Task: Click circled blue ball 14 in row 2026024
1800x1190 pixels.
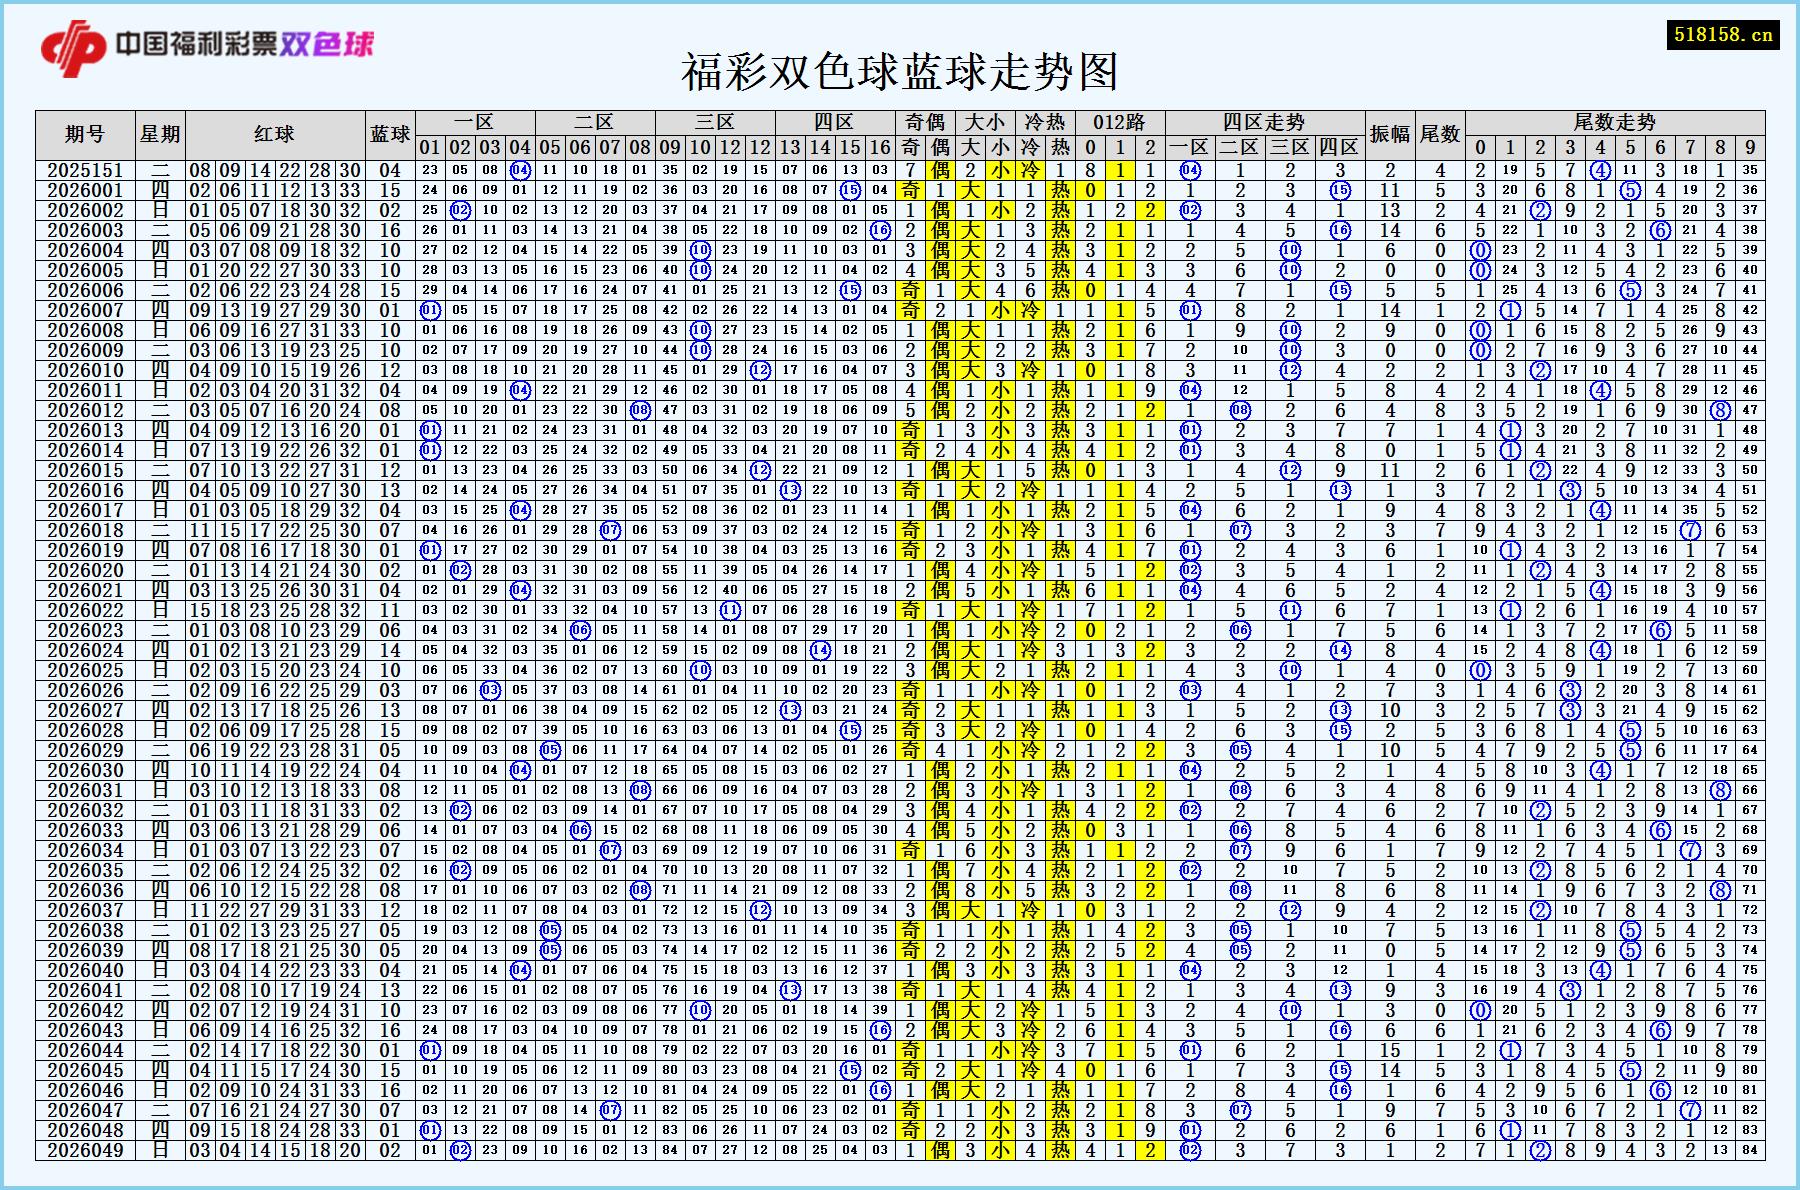Action: click(820, 650)
